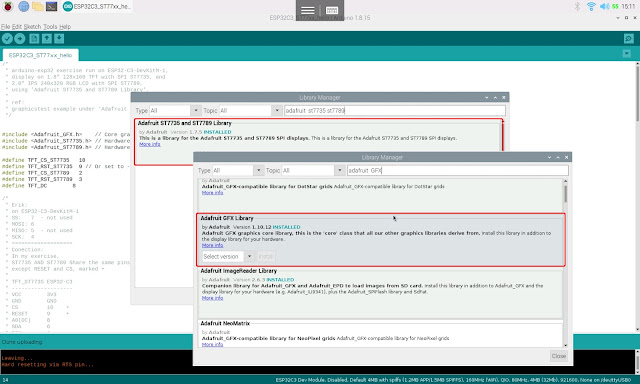Launch the terminal icon in taskbar
This screenshot has width=640, height=384.
pos(51,6)
